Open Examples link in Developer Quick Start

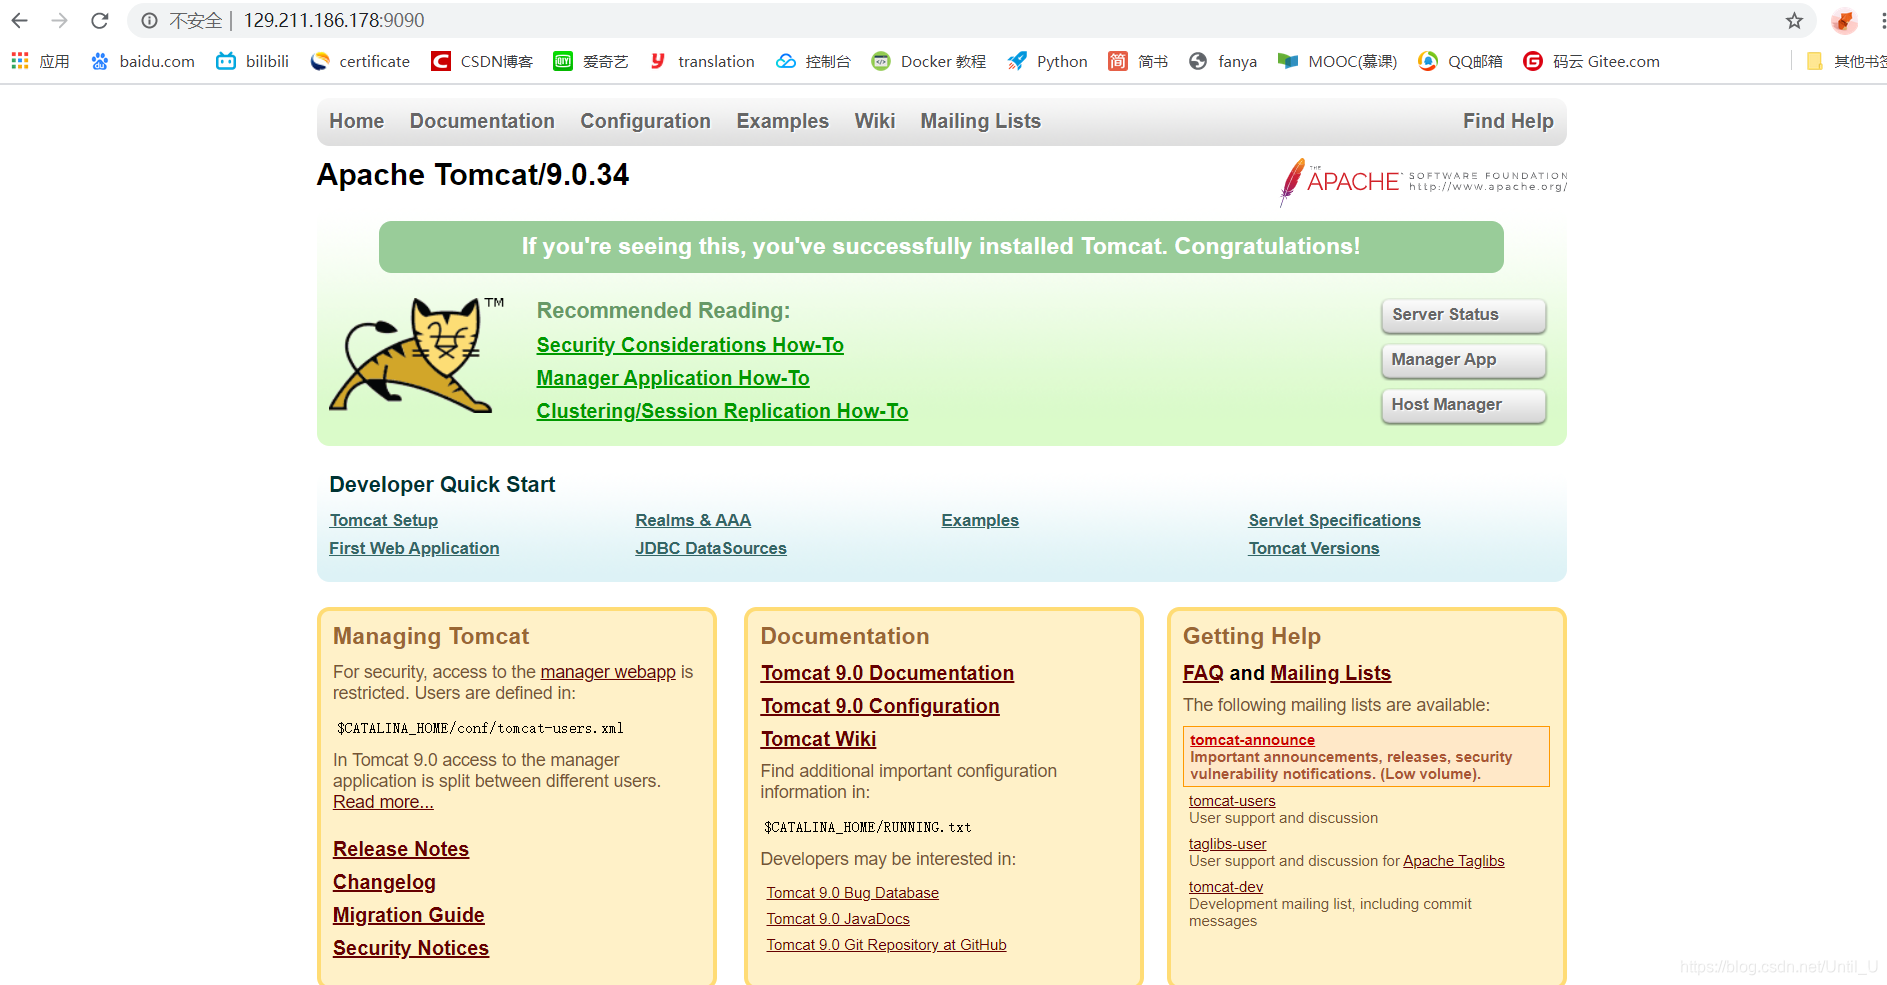point(980,520)
